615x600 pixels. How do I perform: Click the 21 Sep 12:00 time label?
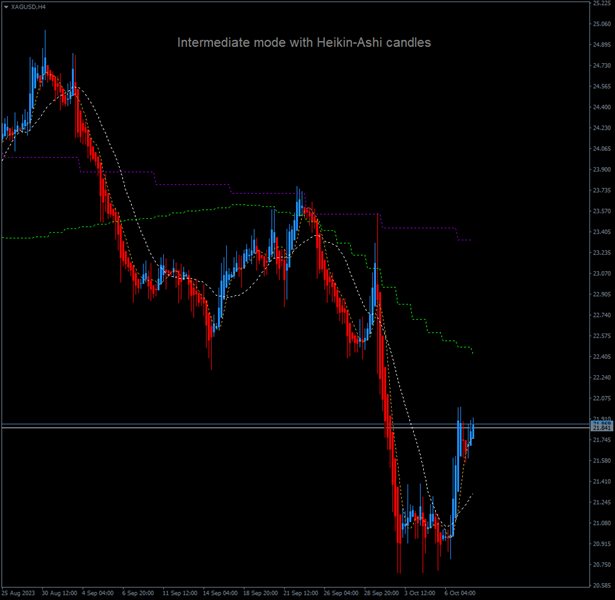[x=301, y=593]
